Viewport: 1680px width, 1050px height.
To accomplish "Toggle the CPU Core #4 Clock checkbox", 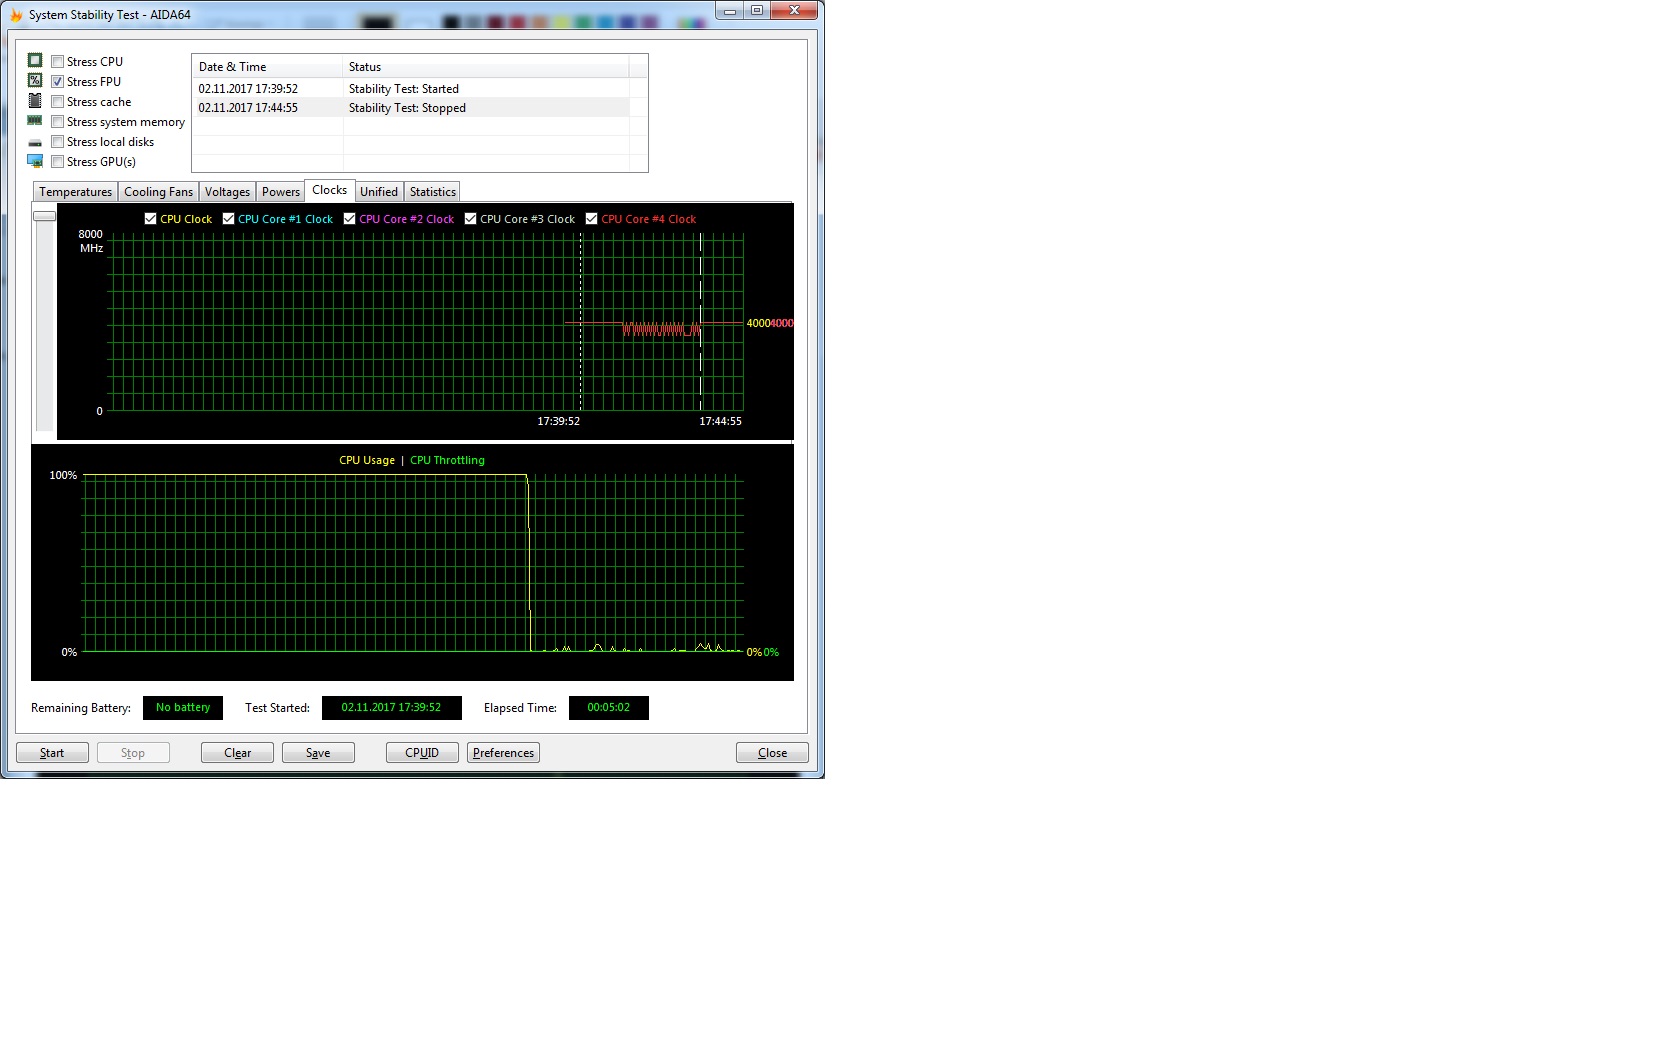I will [x=591, y=219].
